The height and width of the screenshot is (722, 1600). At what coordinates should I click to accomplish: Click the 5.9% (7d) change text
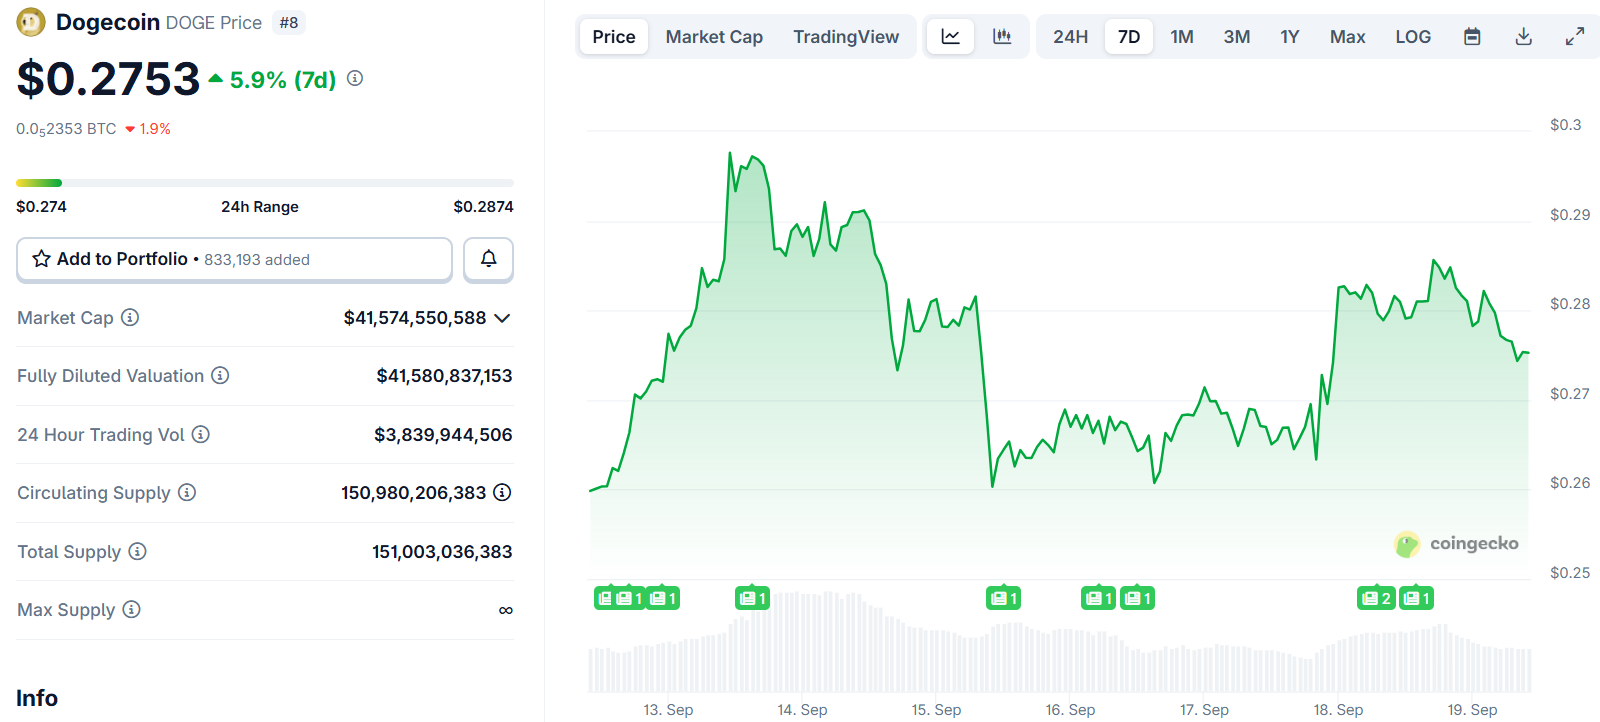[x=283, y=80]
